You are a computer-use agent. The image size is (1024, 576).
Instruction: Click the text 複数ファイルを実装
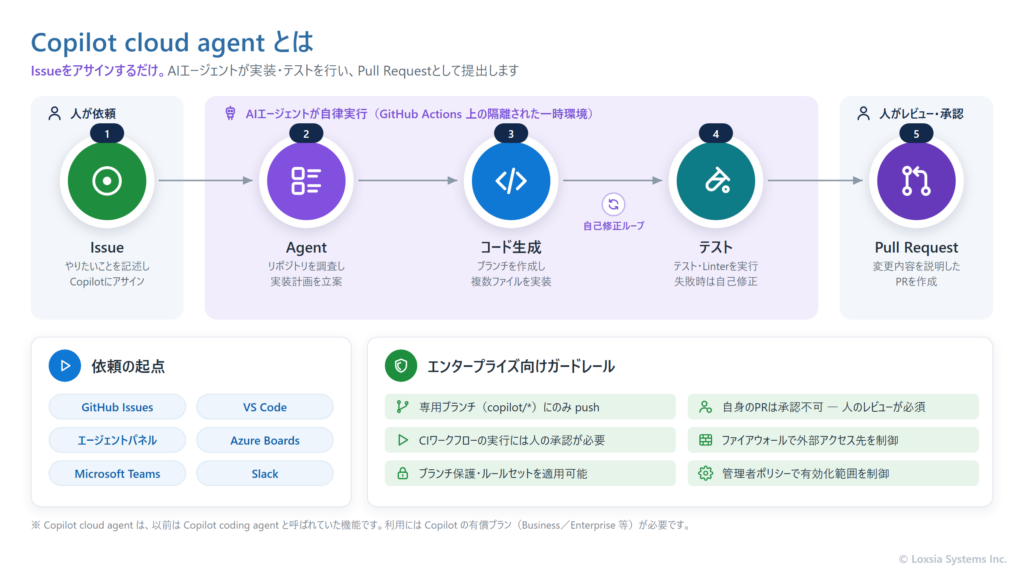pyautogui.click(x=511, y=282)
